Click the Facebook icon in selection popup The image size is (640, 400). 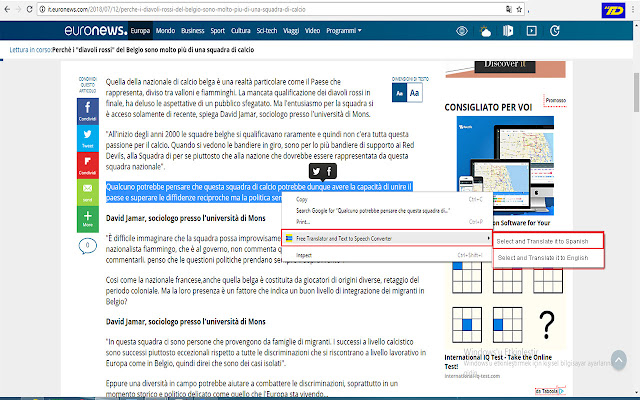point(329,171)
